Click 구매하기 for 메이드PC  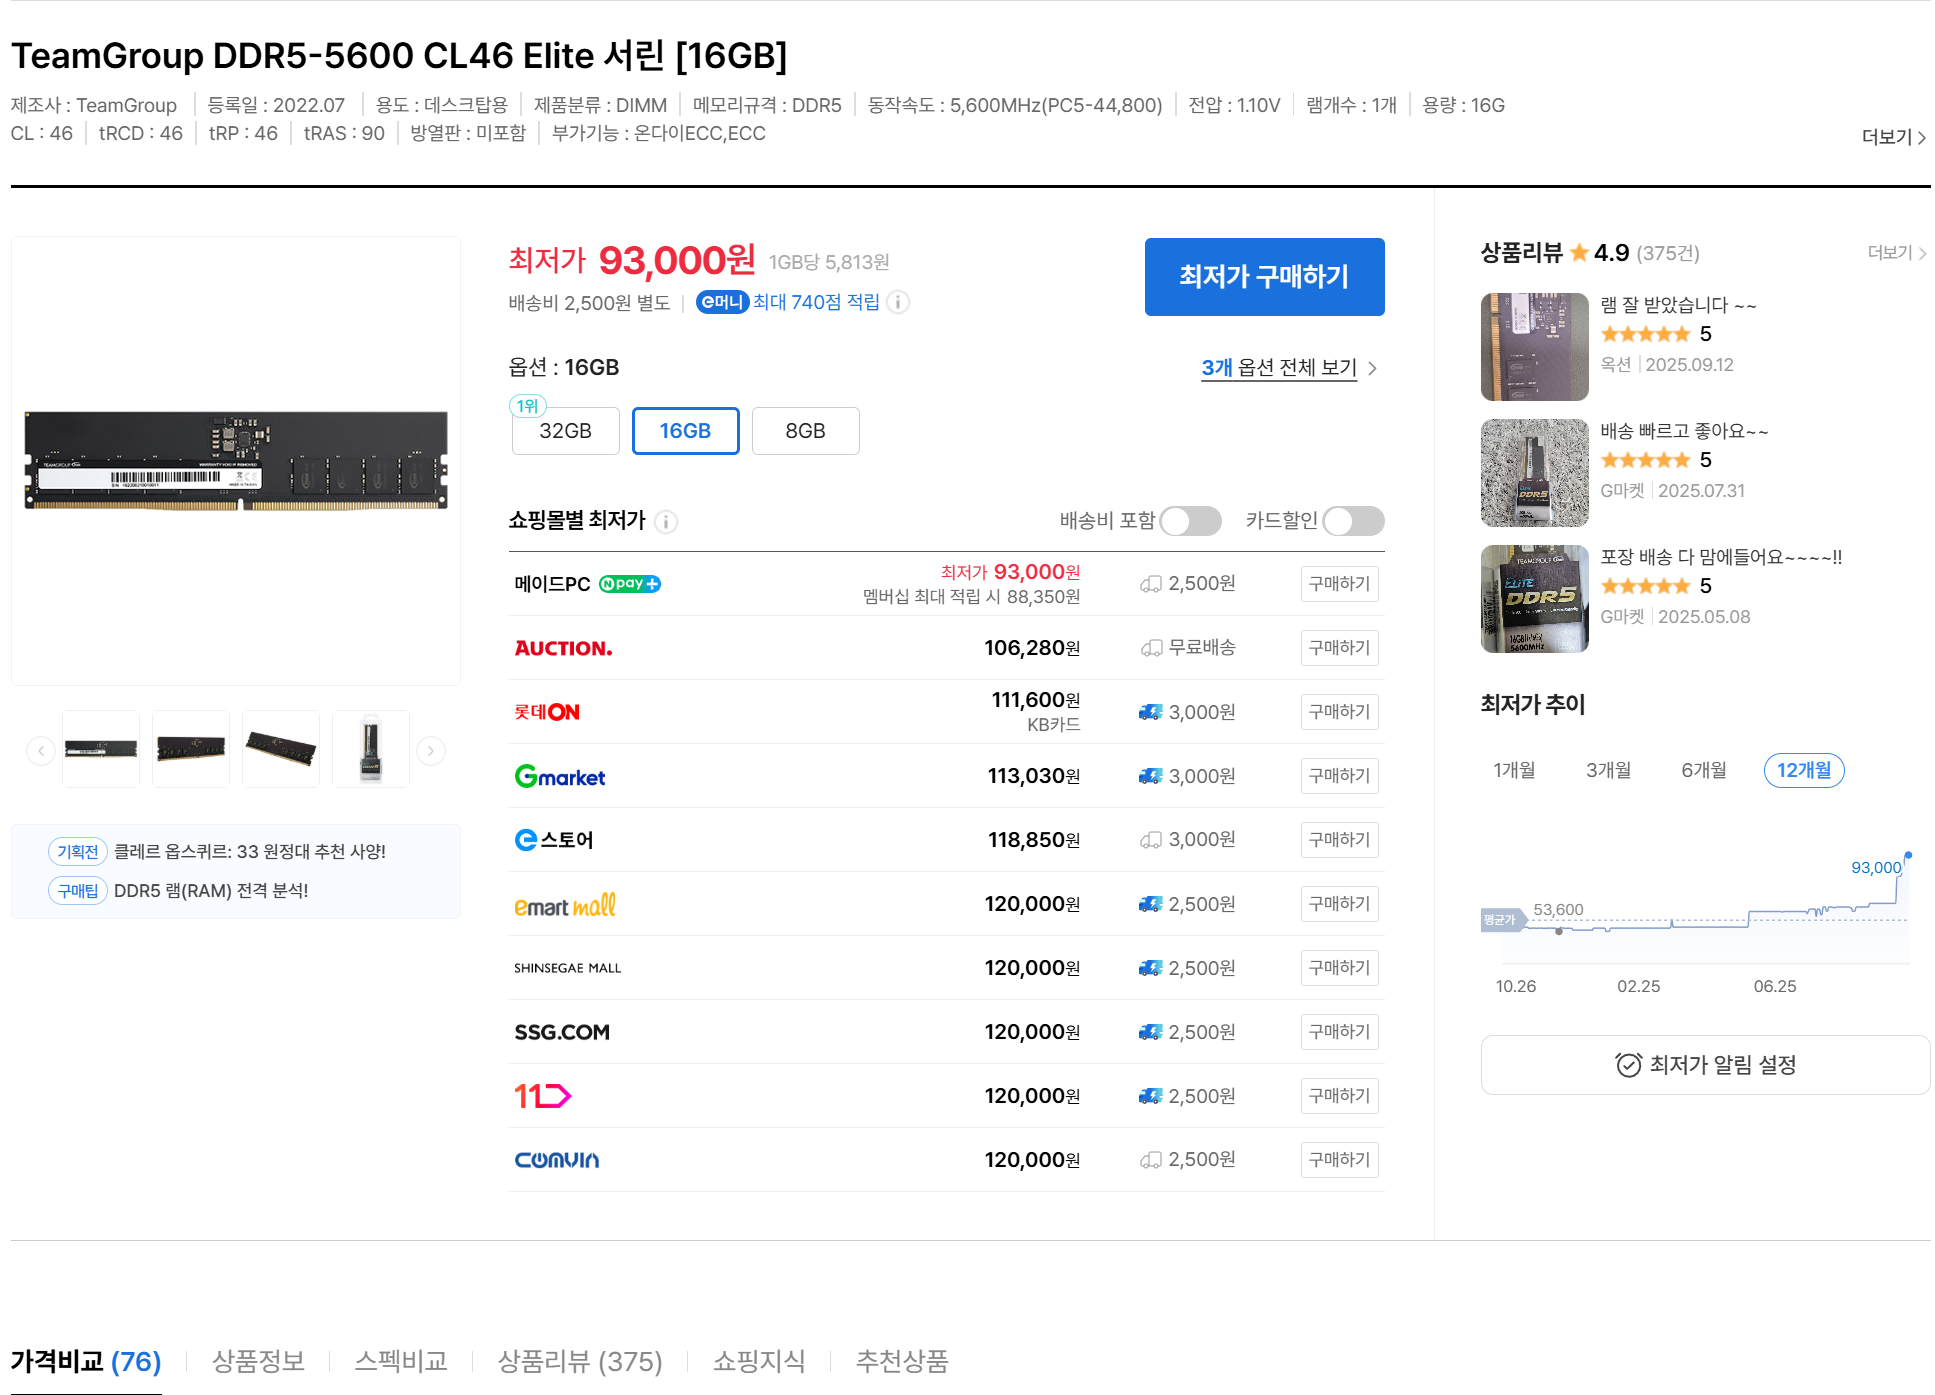pyautogui.click(x=1339, y=584)
